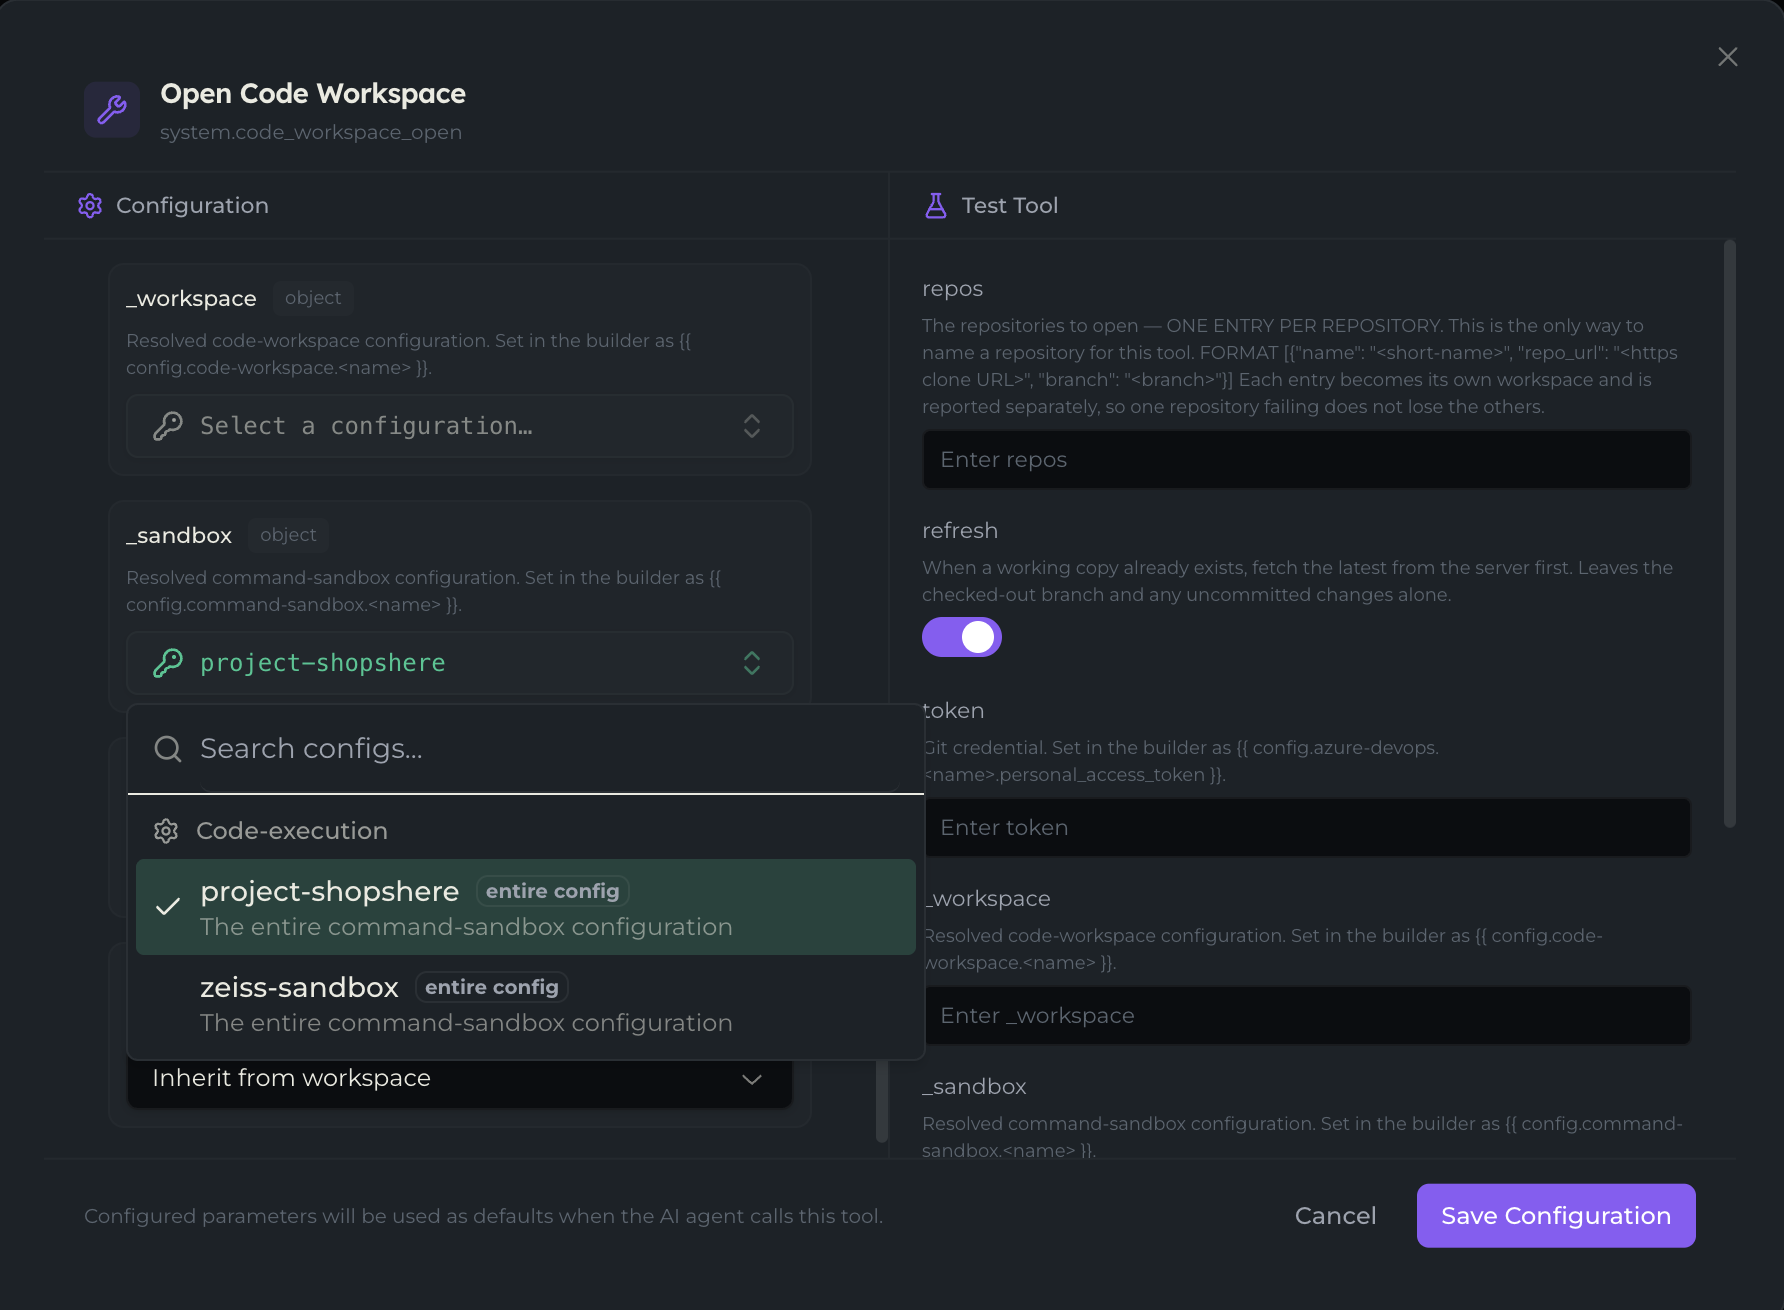Image resolution: width=1784 pixels, height=1310 pixels.
Task: Click the Open Code Workspace title
Action: (x=313, y=94)
